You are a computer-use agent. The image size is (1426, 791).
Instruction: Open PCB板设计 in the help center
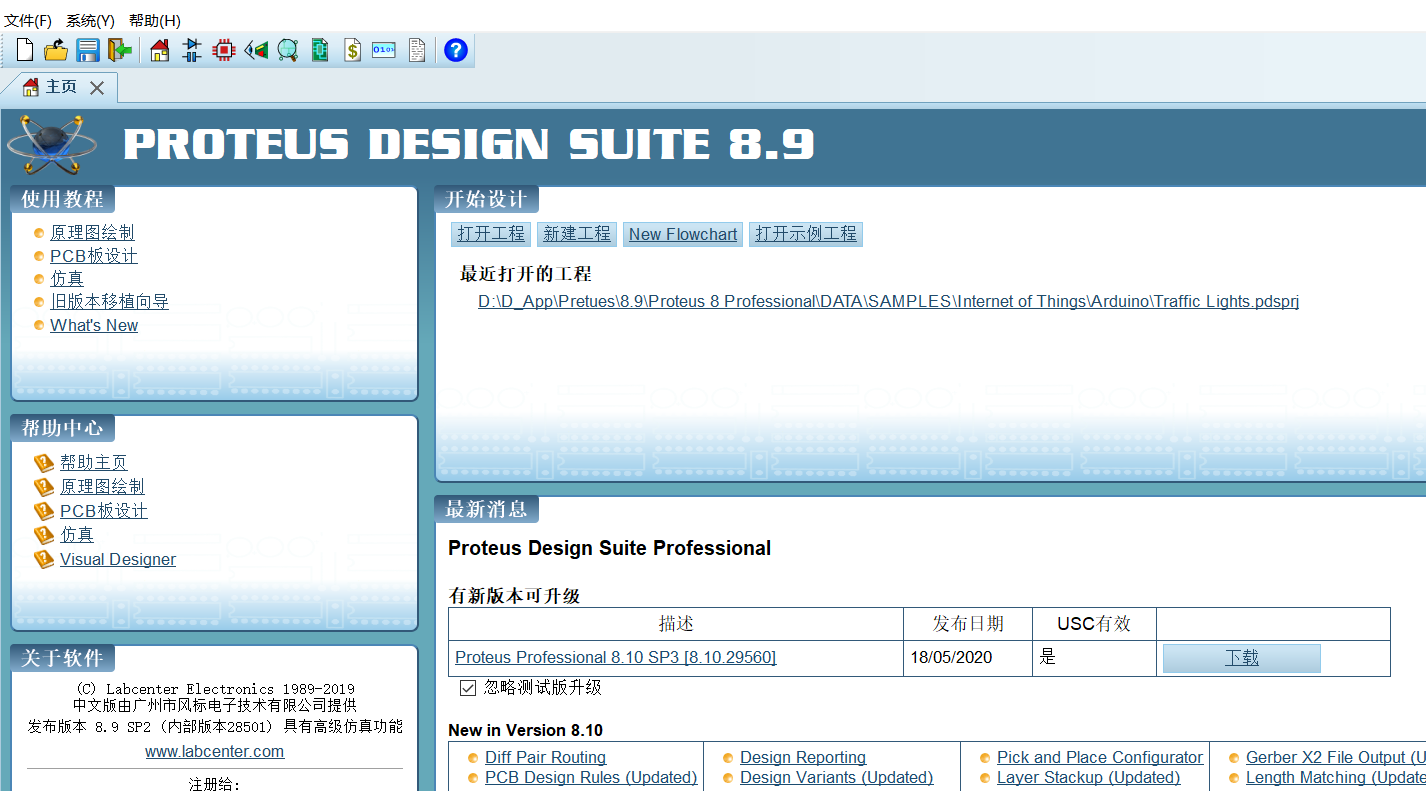click(104, 511)
